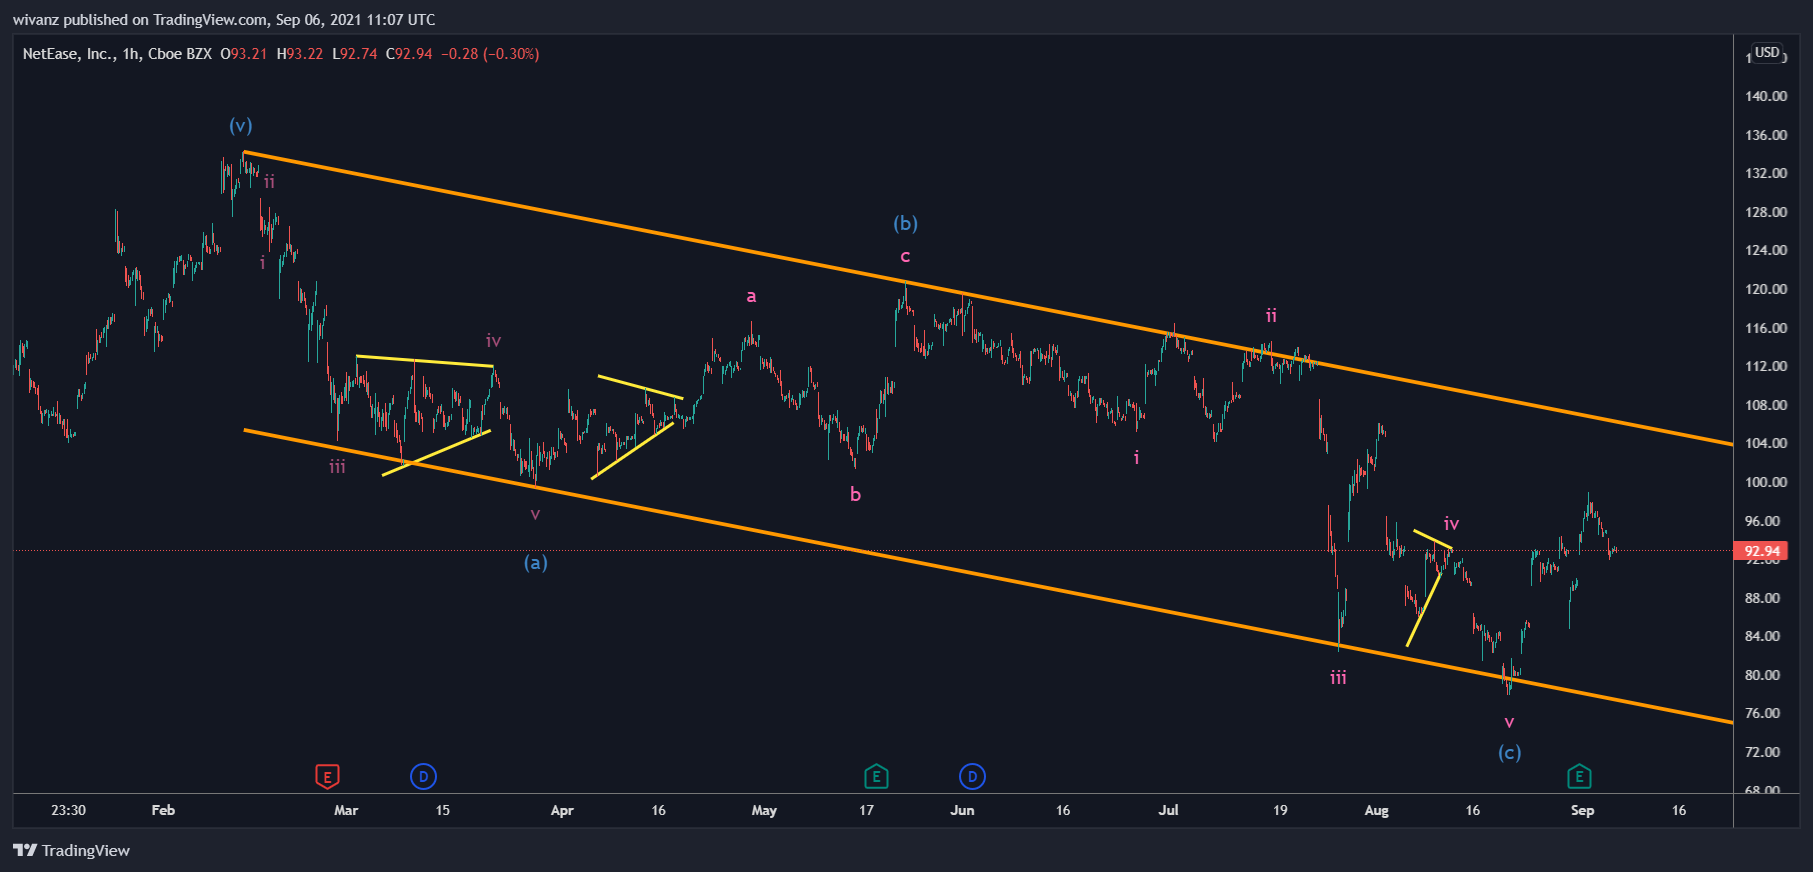Image resolution: width=1813 pixels, height=872 pixels.
Task: Click the 80.00 price axis label
Action: coord(1762,675)
